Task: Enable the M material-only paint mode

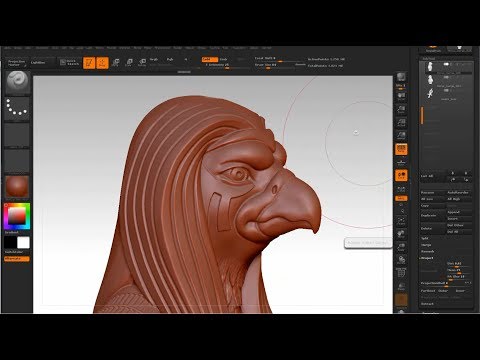Action: pos(186,59)
